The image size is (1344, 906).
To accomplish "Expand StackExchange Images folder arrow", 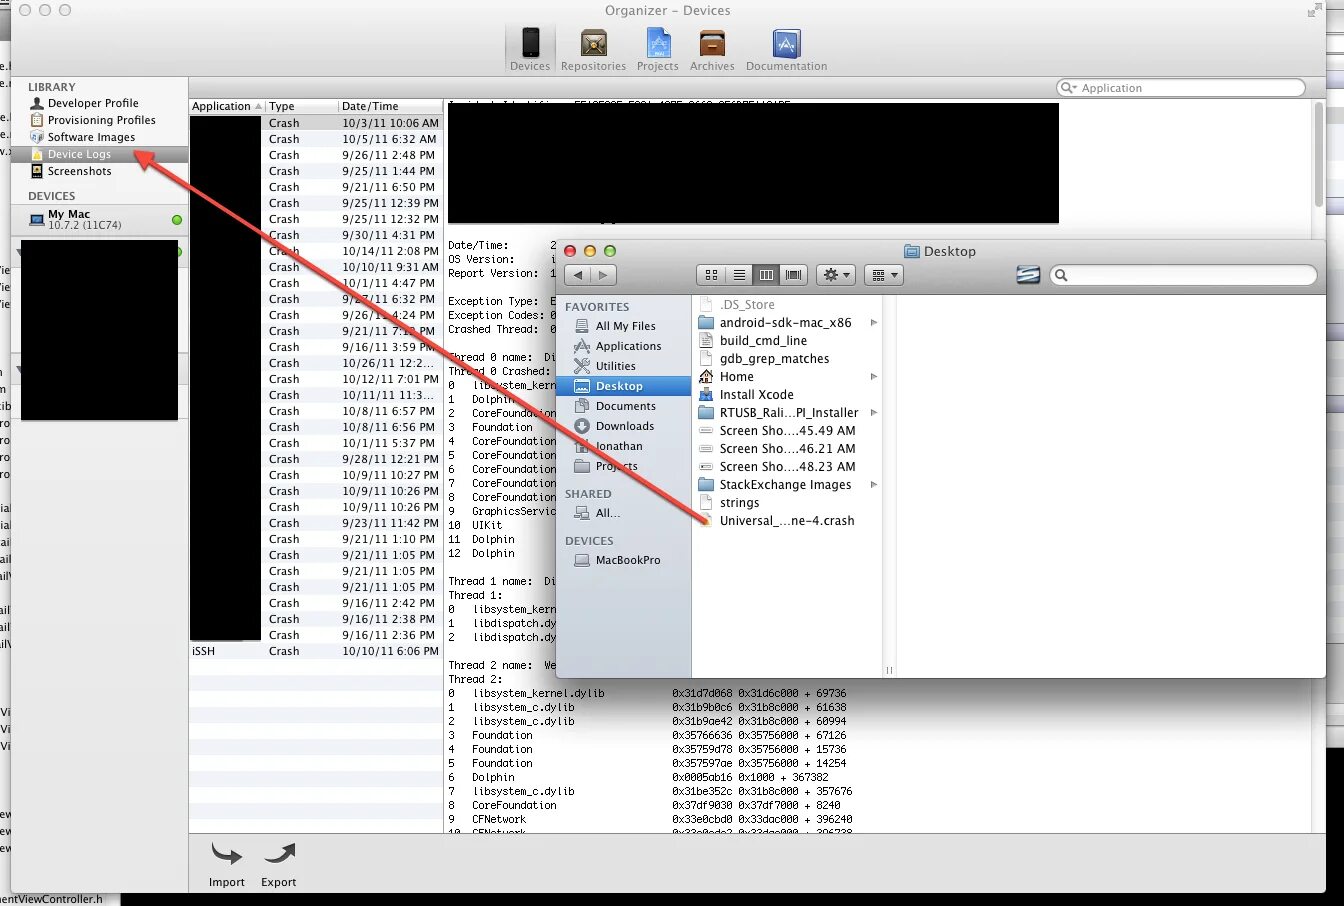I will tap(874, 485).
